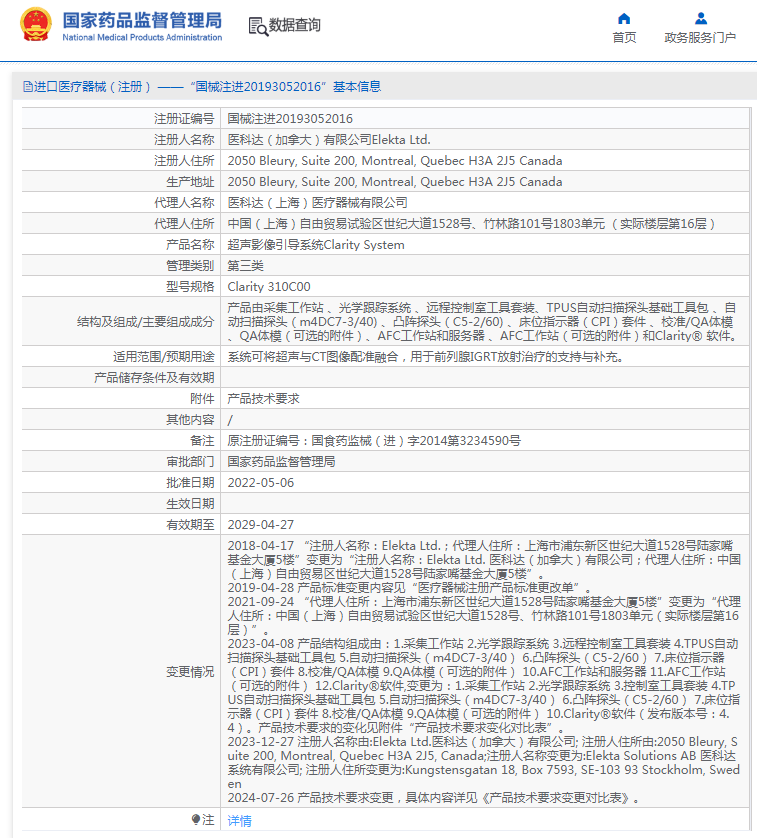Click the 2023-04-08 change record entry
The height and width of the screenshot is (838, 757).
[484, 686]
